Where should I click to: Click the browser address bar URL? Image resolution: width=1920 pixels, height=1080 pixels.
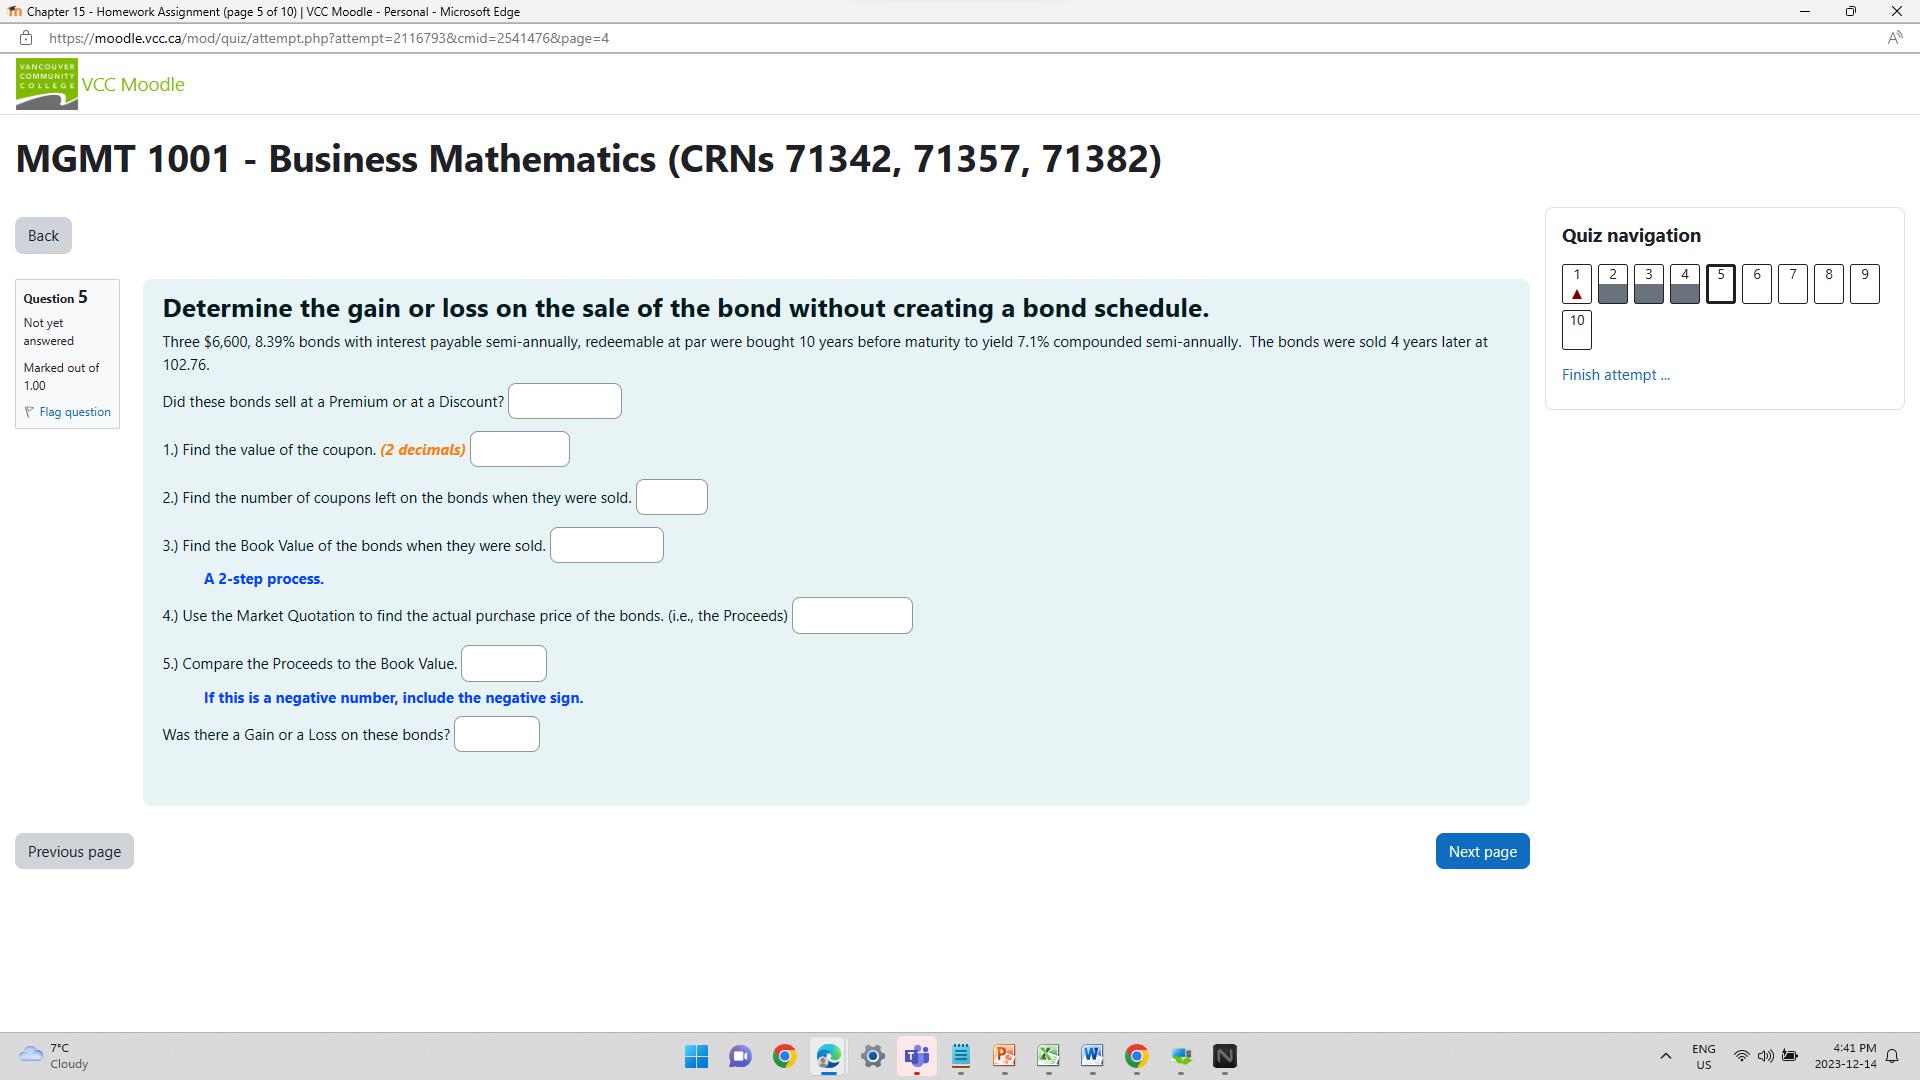tap(329, 38)
